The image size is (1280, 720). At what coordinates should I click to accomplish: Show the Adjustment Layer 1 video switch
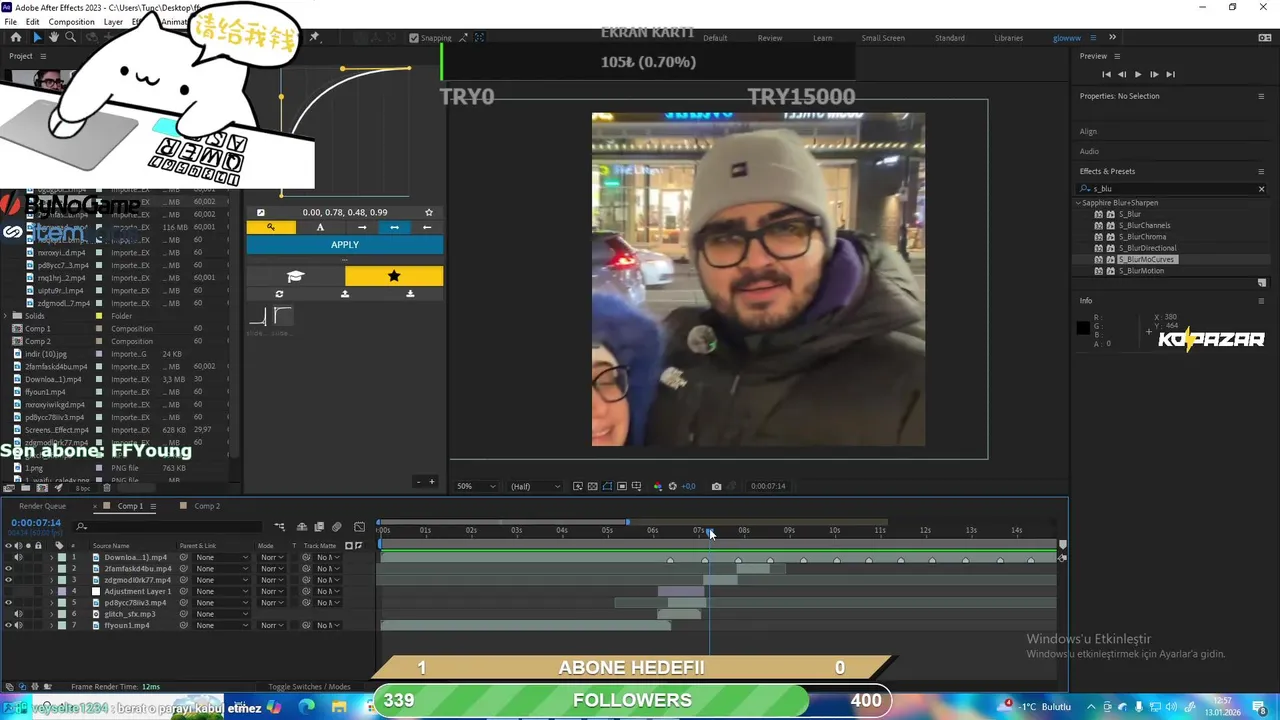(9, 591)
